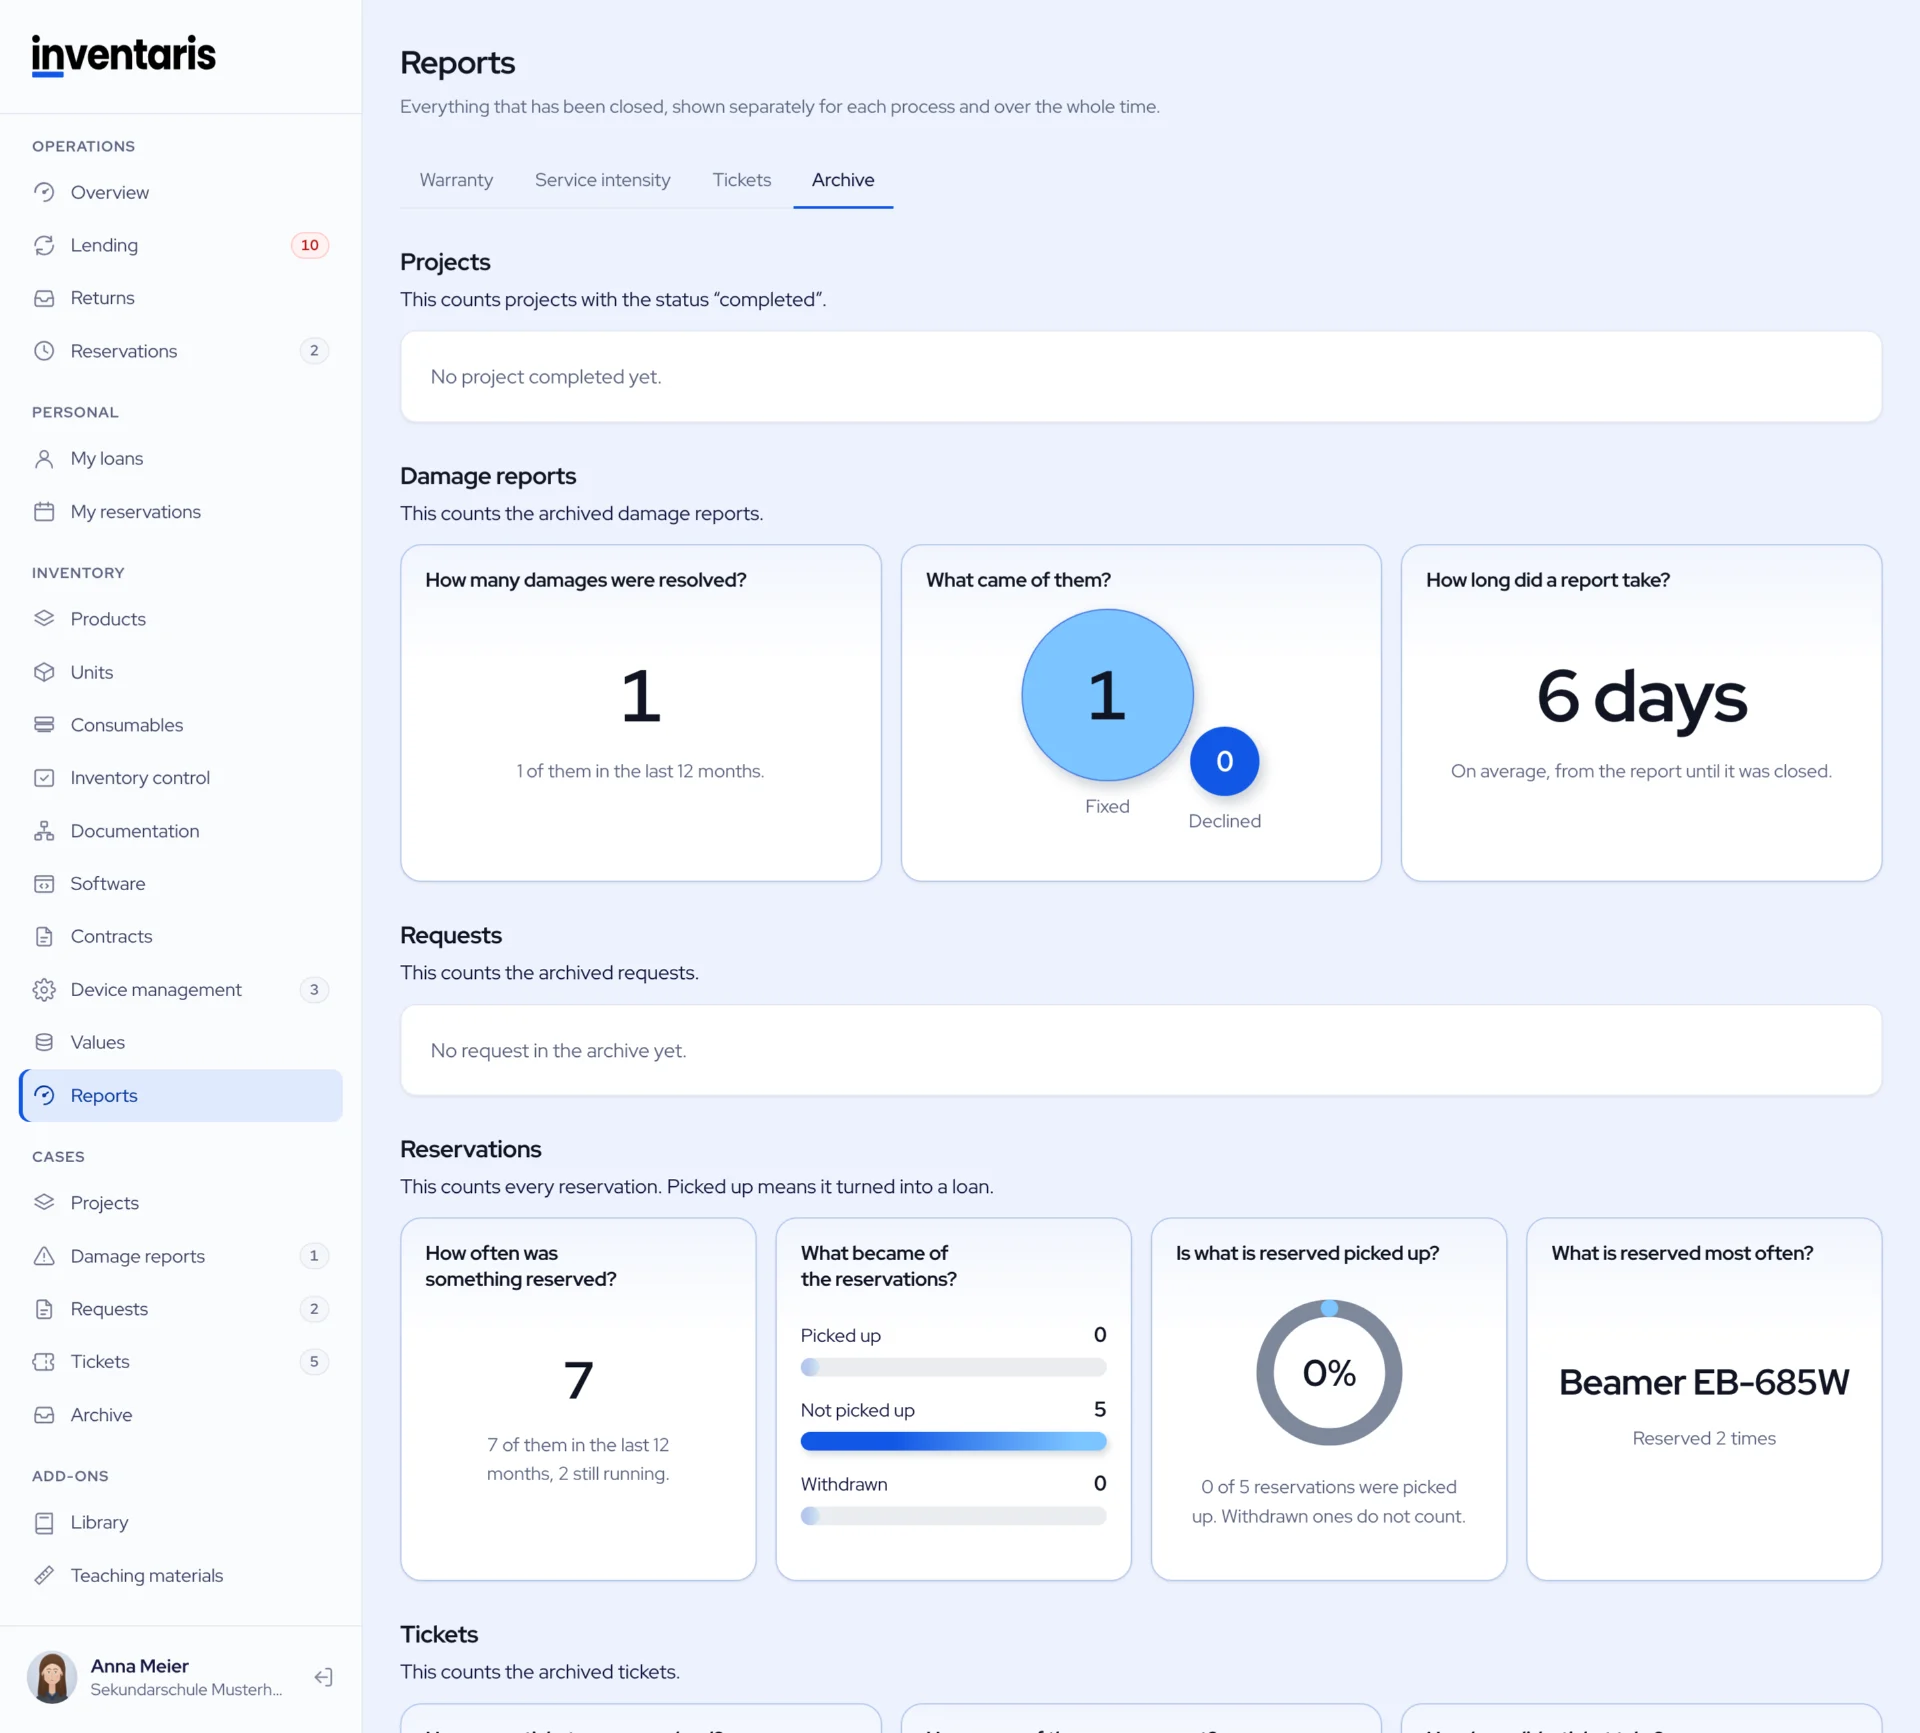The width and height of the screenshot is (1920, 1733).
Task: Click the Returns inbox icon
Action: pyautogui.click(x=44, y=298)
